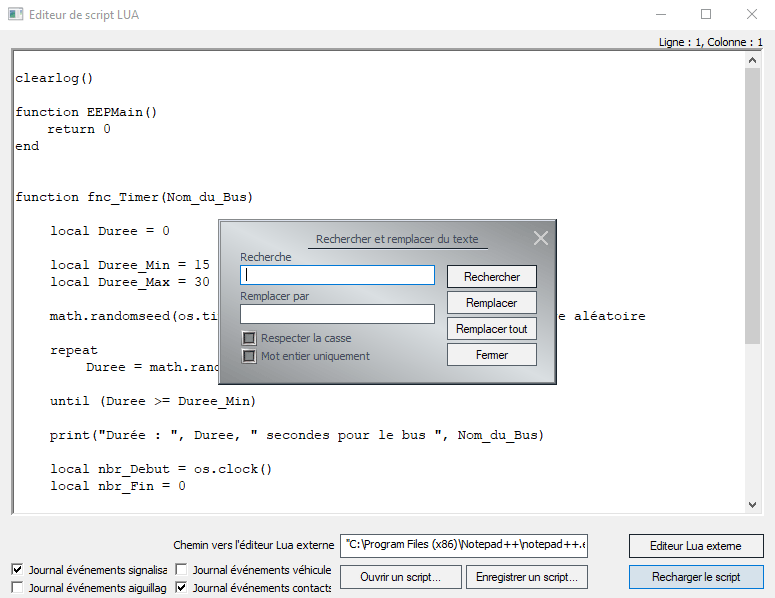
Task: Click the scrollbar up arrow
Action: click(752, 60)
